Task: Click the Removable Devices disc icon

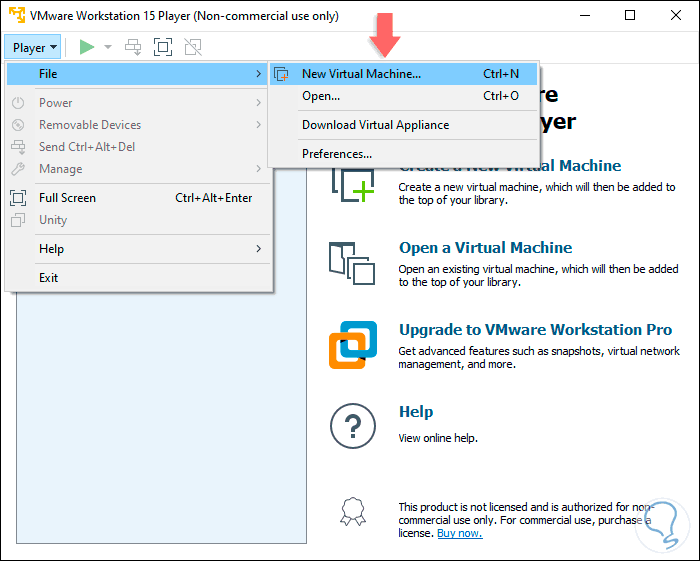Action: [x=18, y=125]
